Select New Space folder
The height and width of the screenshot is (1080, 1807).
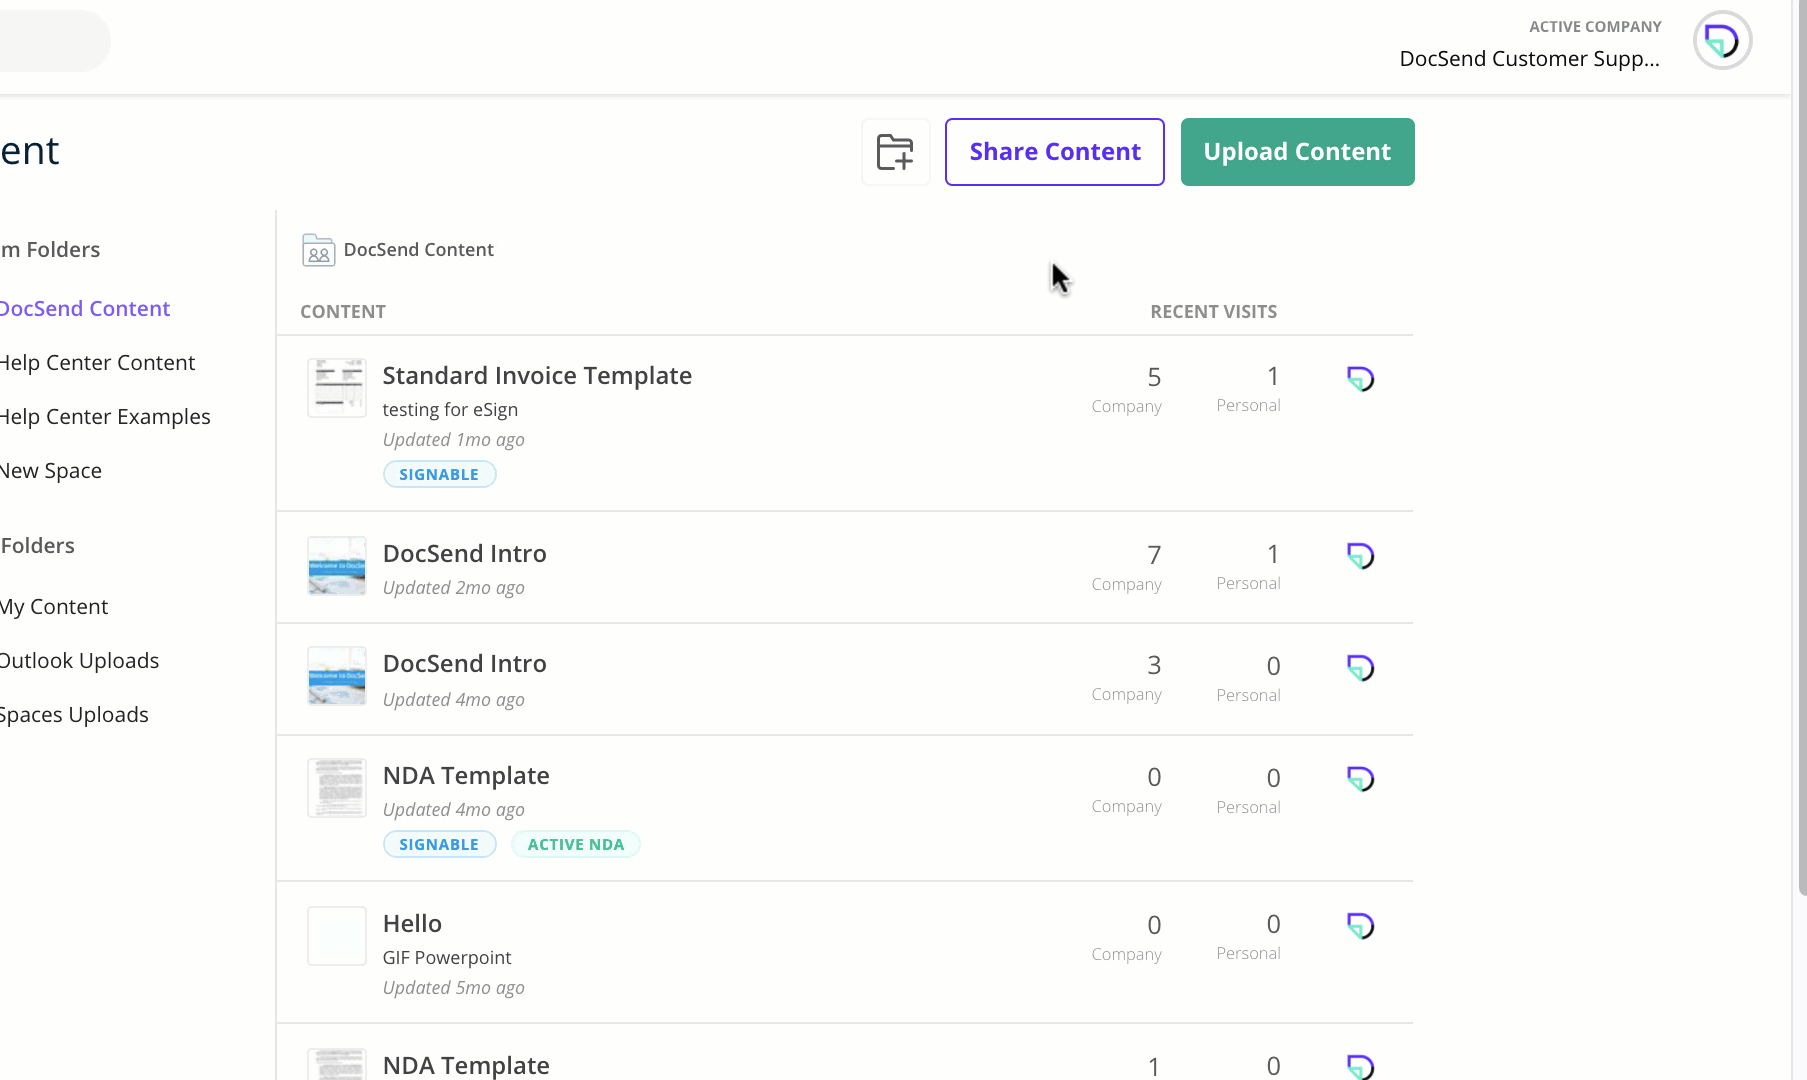coord(51,471)
